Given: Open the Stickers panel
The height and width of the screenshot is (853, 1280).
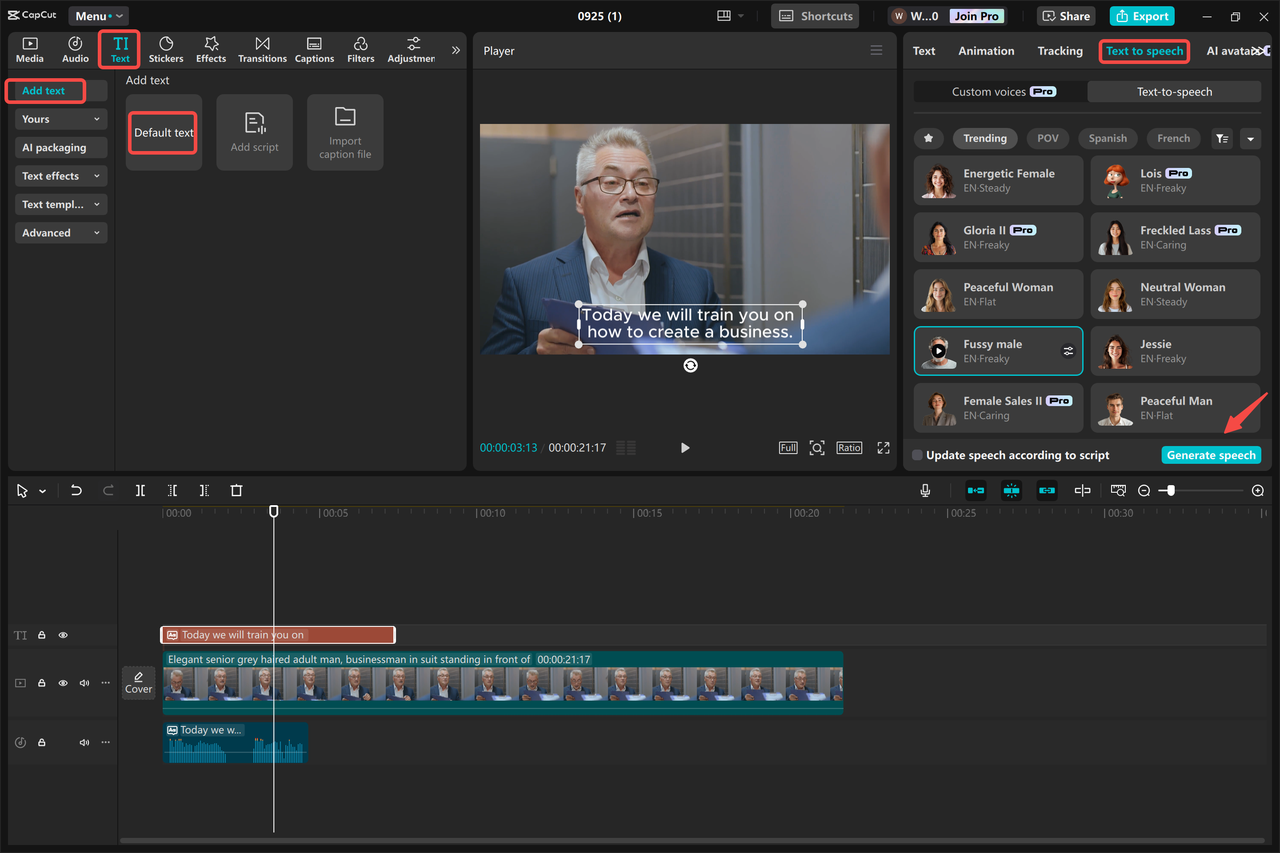Looking at the screenshot, I should 165,49.
